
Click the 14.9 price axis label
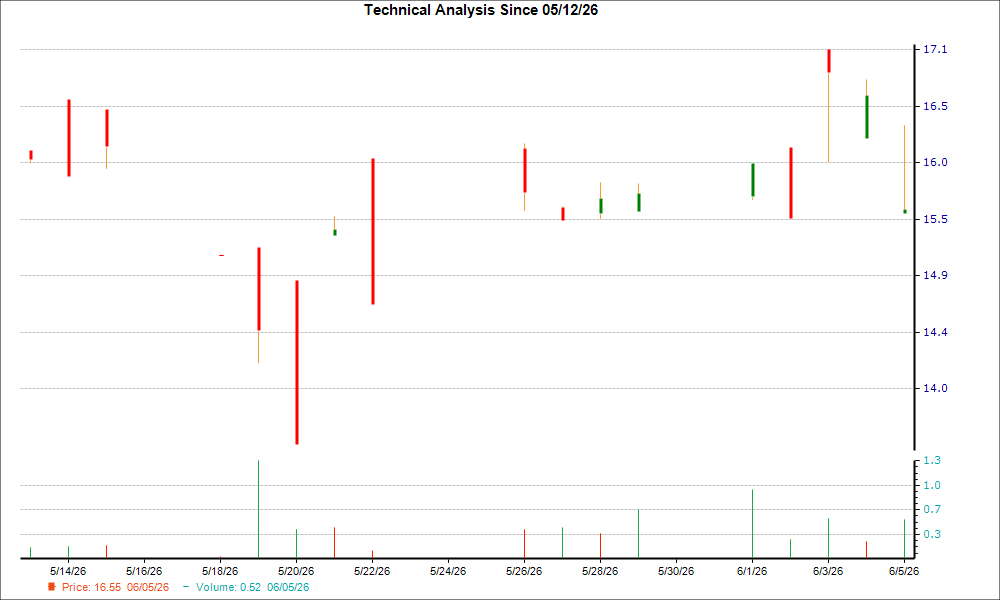[935, 275]
